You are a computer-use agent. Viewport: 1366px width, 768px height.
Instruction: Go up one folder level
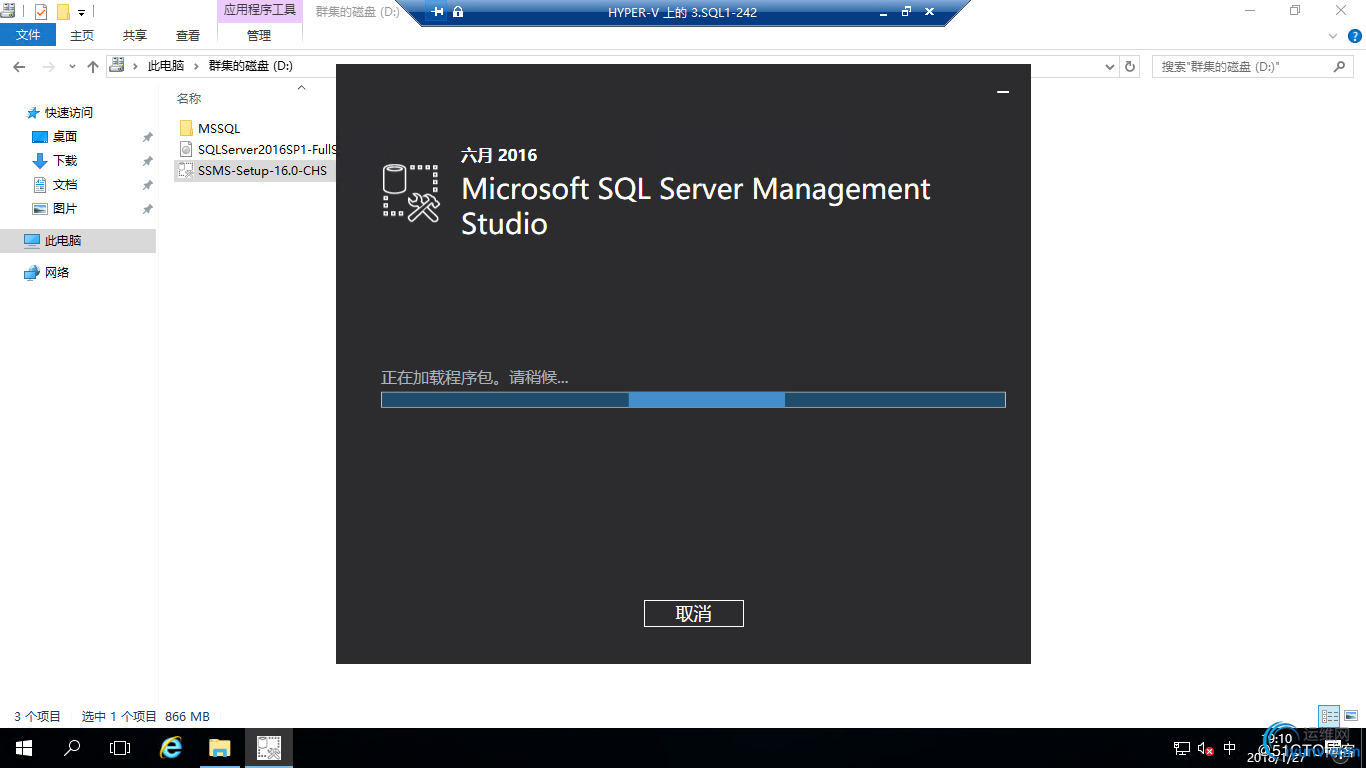pyautogui.click(x=93, y=67)
